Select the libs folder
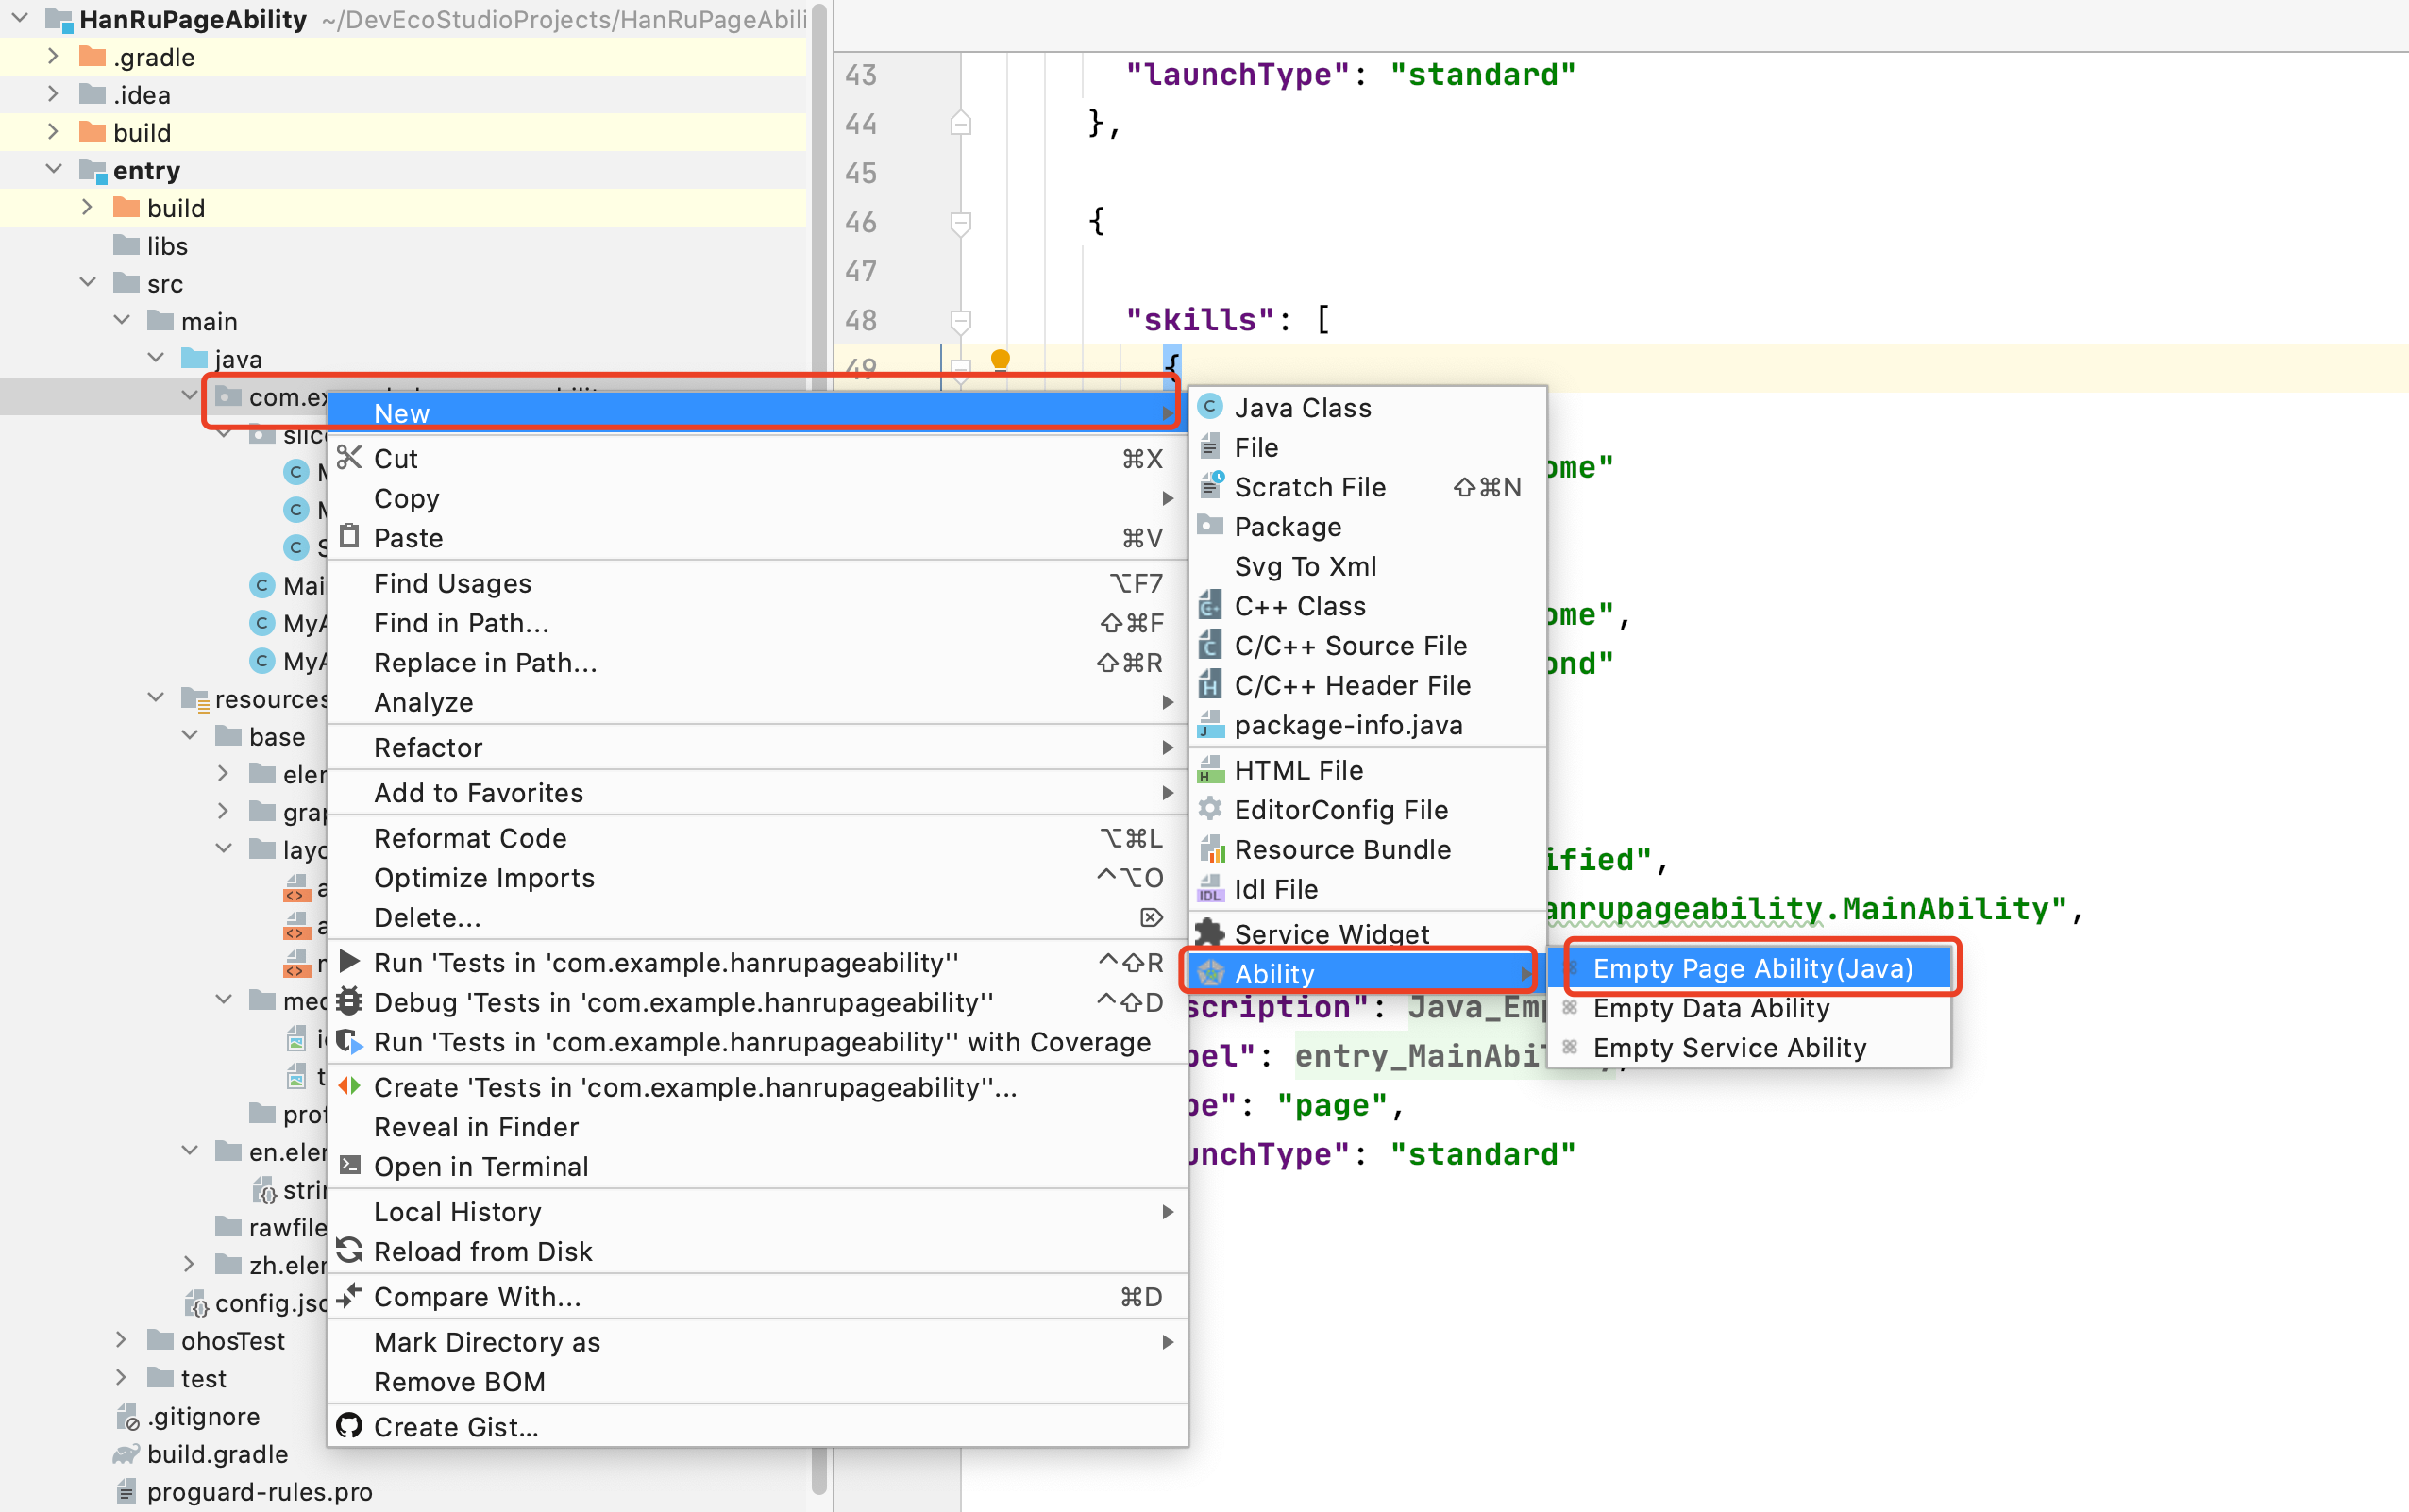The image size is (2409, 1512). pyautogui.click(x=167, y=245)
